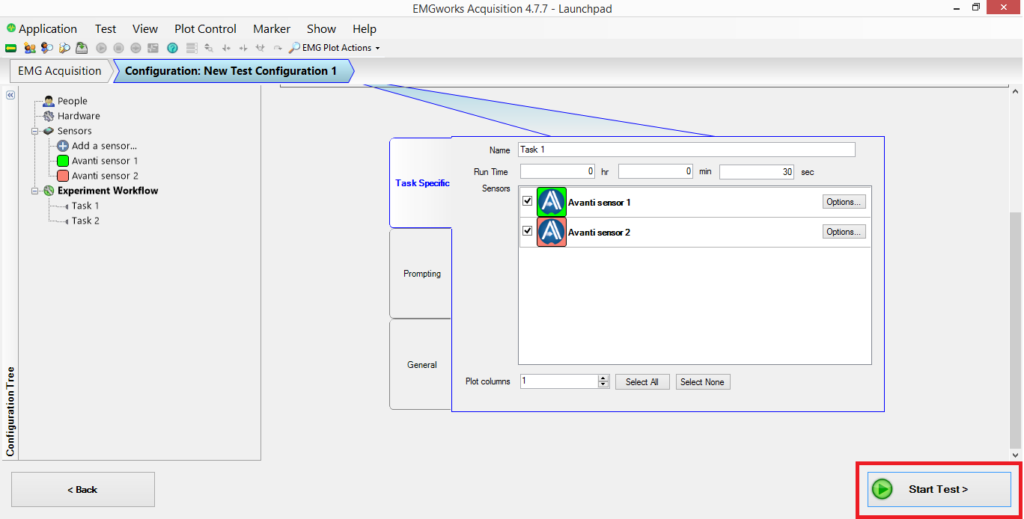Select Avanti sensor 1 in configuration tree
This screenshot has width=1024, height=519.
[104, 161]
